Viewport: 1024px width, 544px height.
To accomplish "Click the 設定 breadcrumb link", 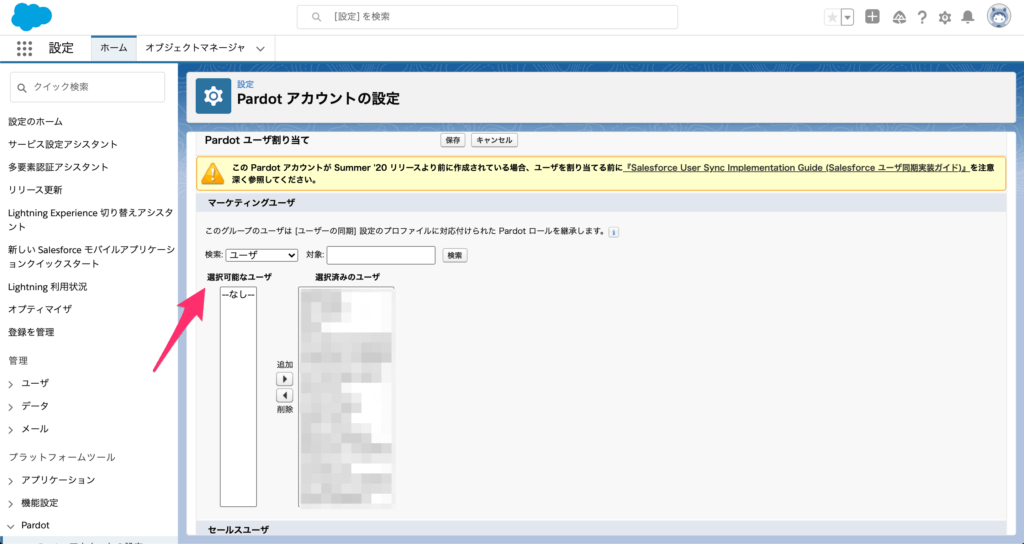I will (x=246, y=84).
